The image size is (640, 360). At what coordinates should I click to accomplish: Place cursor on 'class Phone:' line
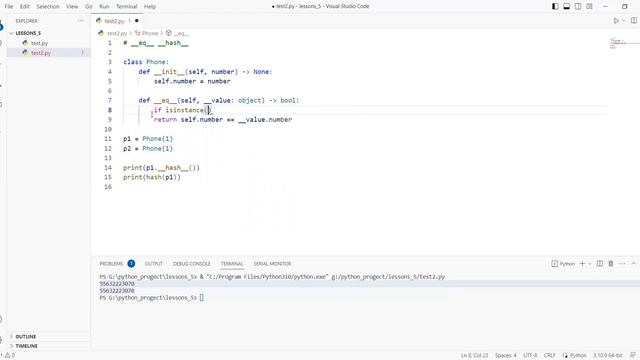(146, 62)
